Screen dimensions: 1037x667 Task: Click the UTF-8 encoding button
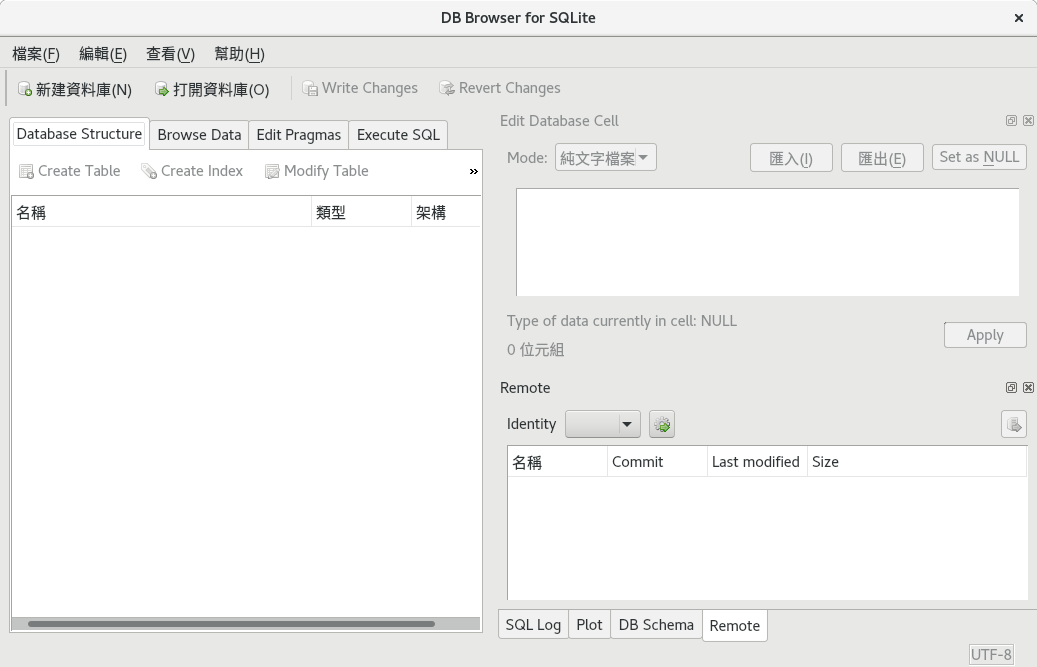(991, 654)
